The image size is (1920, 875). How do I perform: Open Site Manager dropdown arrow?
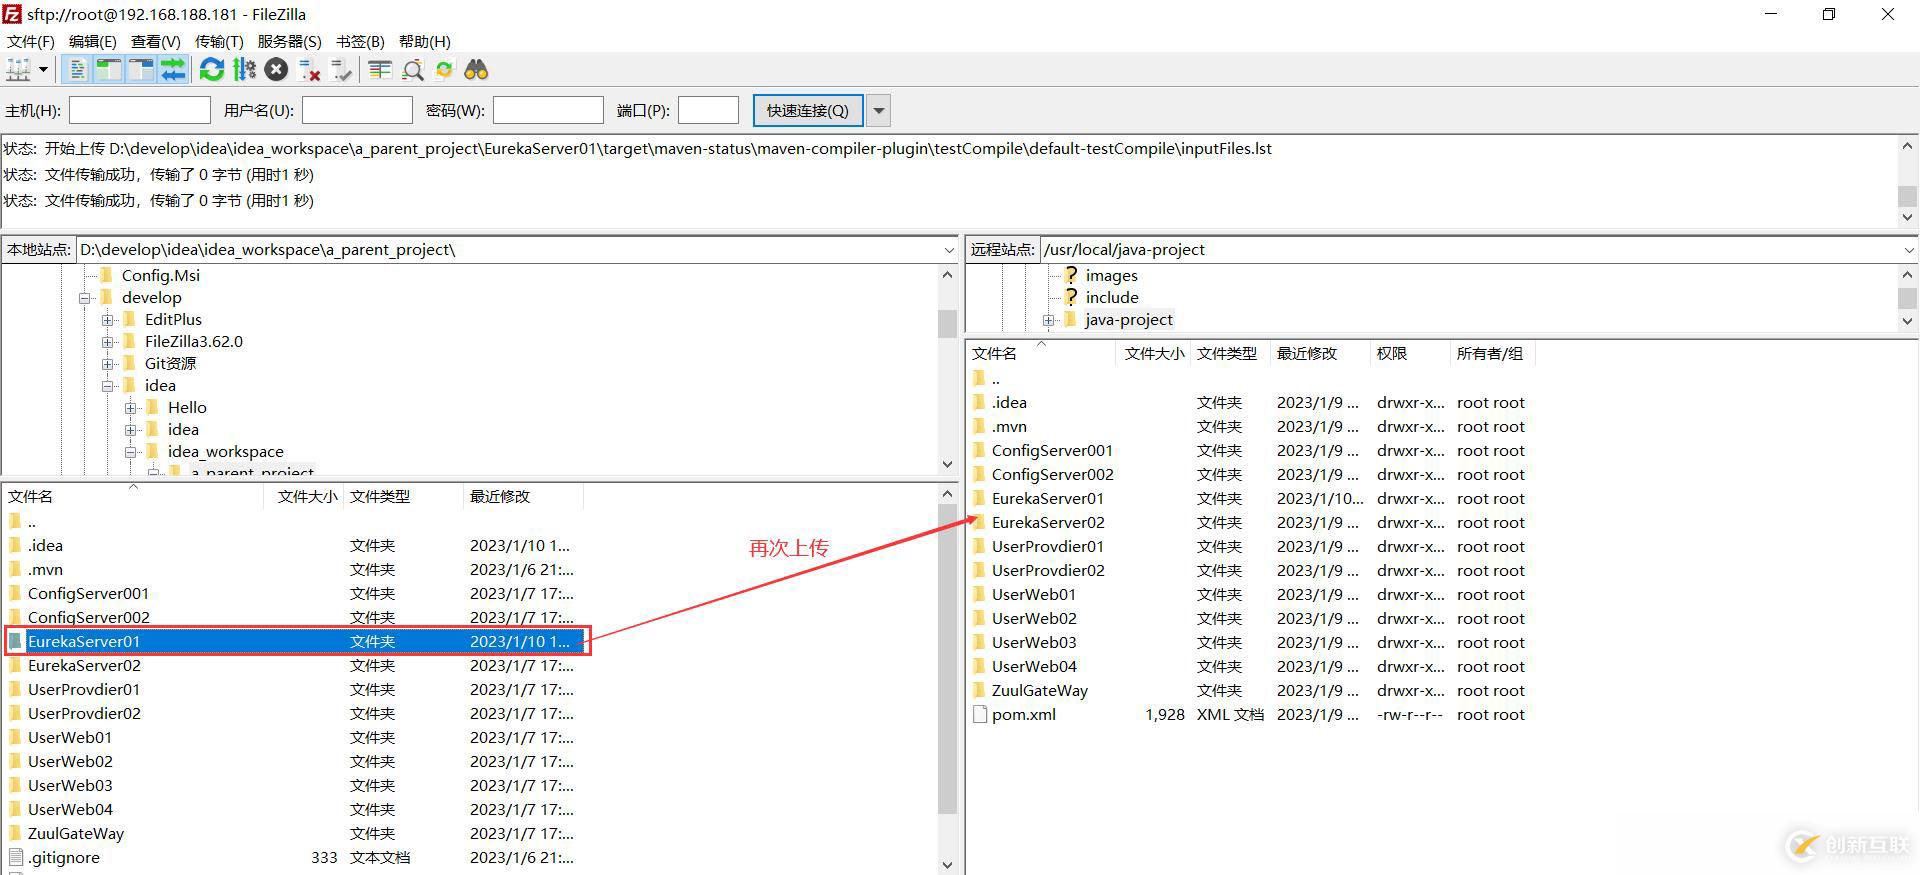tap(43, 70)
